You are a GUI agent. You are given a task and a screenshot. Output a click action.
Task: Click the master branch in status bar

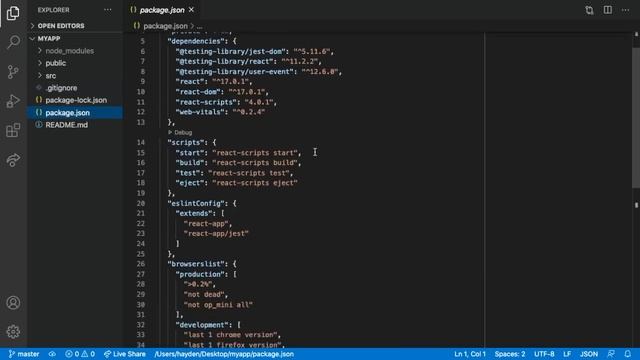tap(24, 354)
